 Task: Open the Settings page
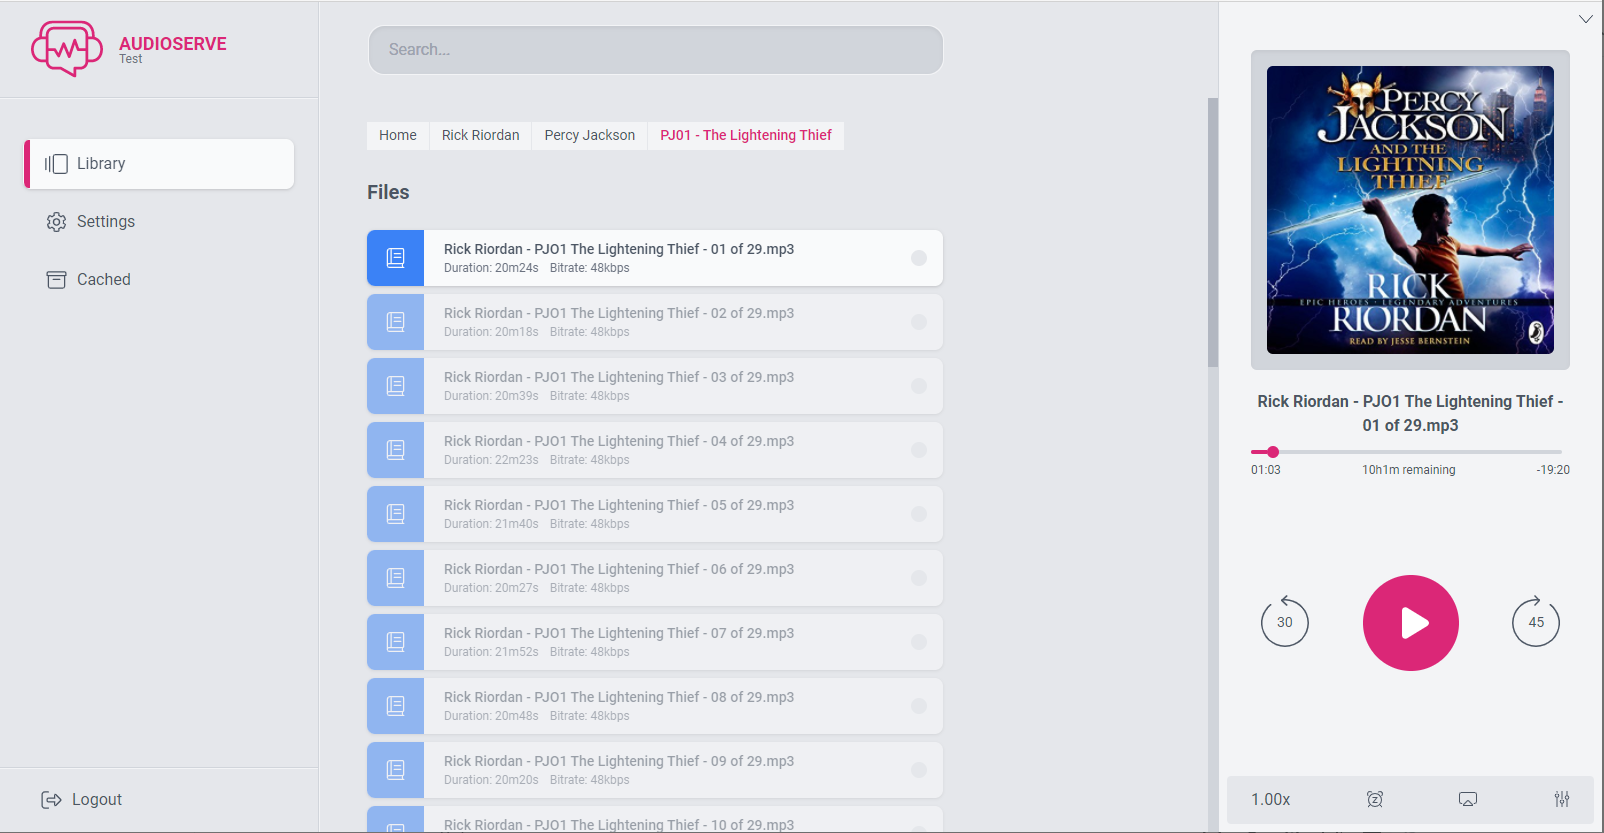click(x=90, y=222)
